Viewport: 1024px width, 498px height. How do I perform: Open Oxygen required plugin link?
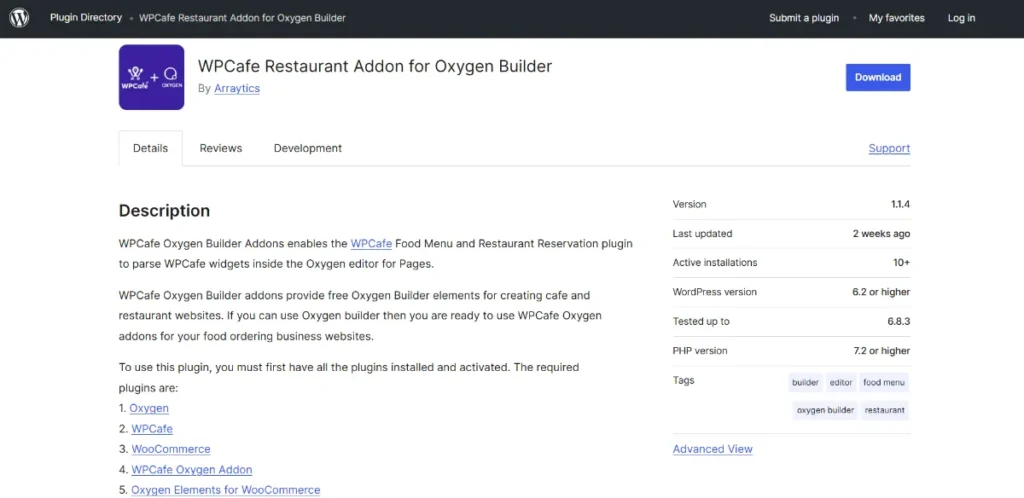(x=149, y=408)
